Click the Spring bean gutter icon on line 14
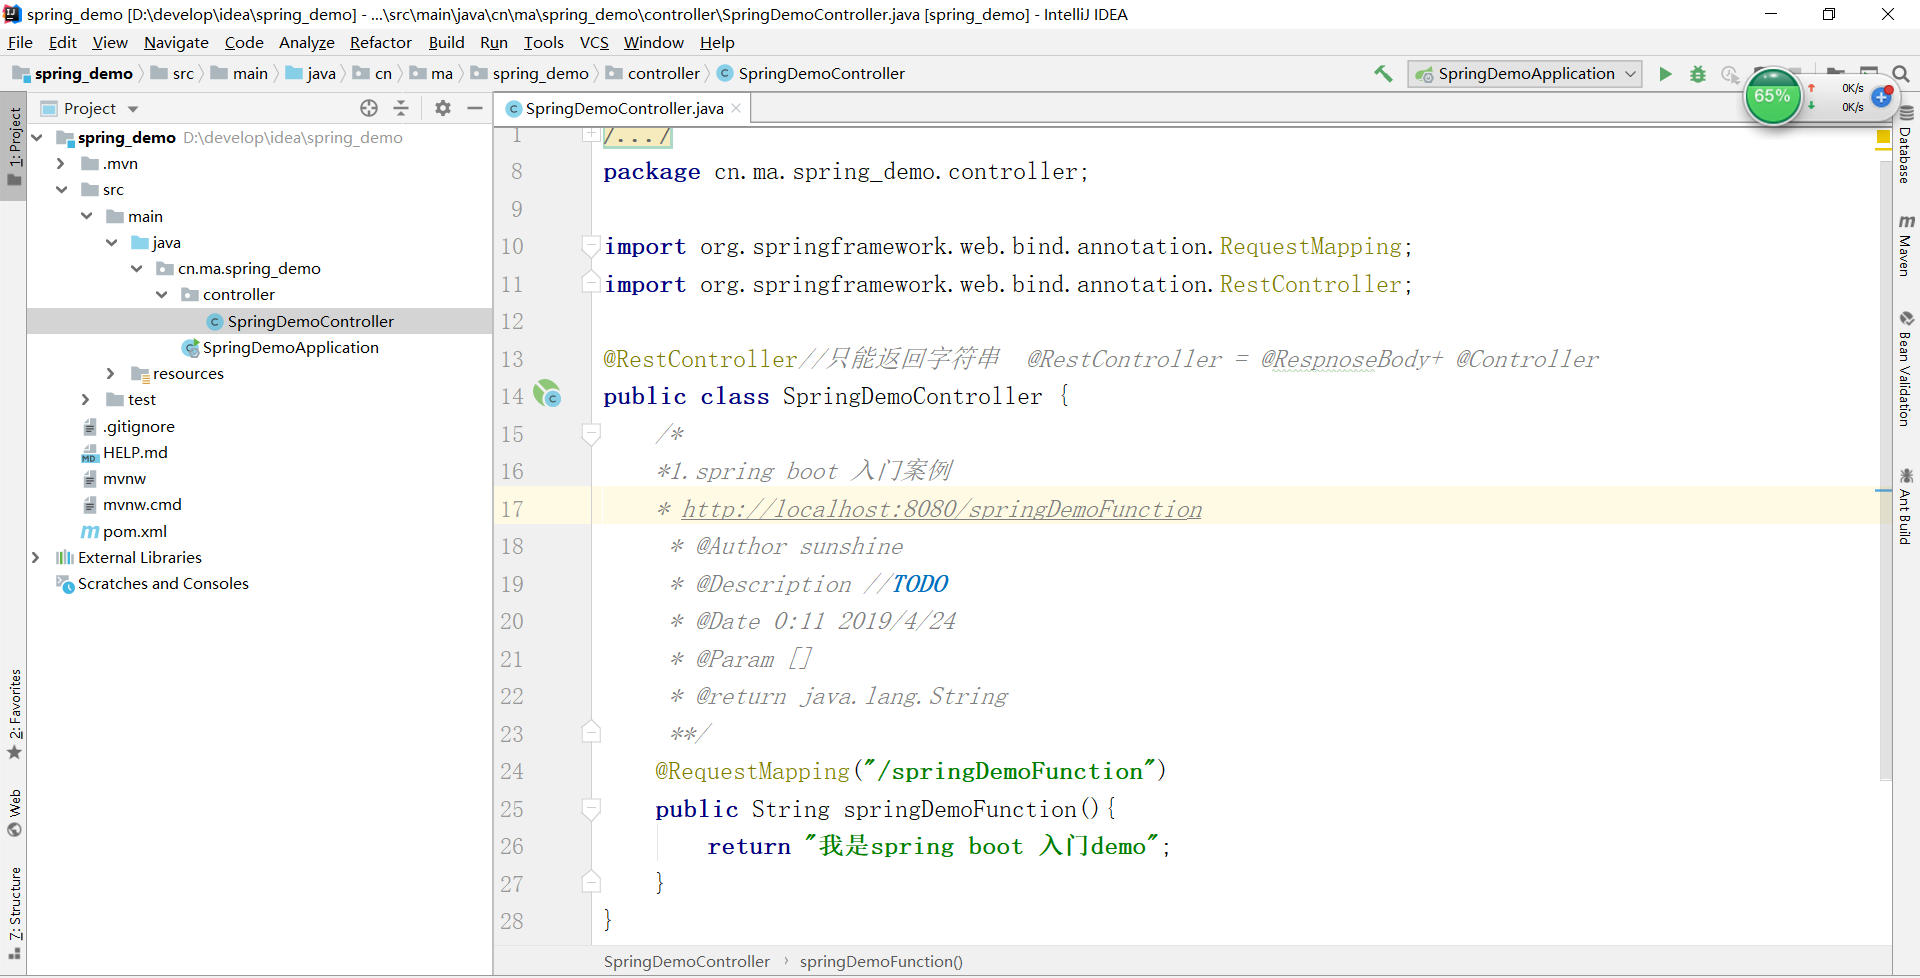Viewport: 1920px width, 978px height. point(547,394)
